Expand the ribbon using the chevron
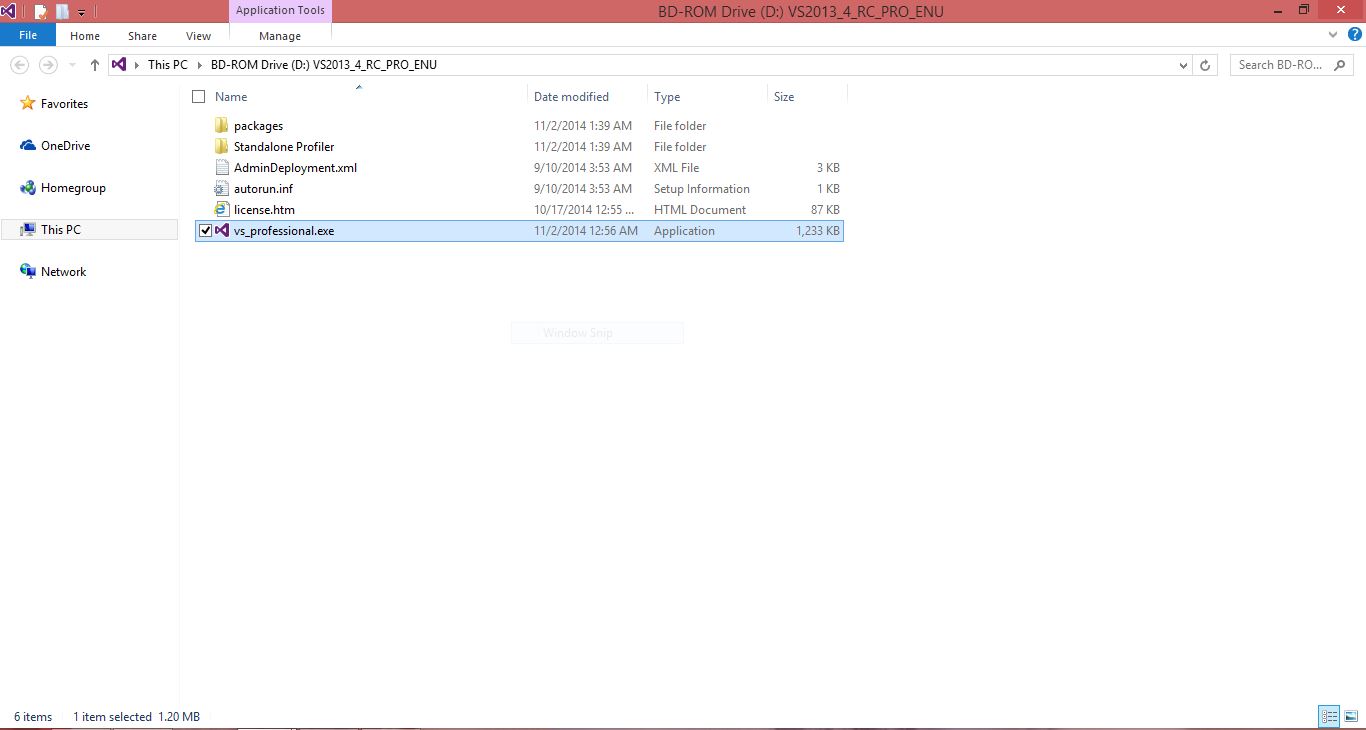Image resolution: width=1366 pixels, height=730 pixels. click(x=1333, y=35)
